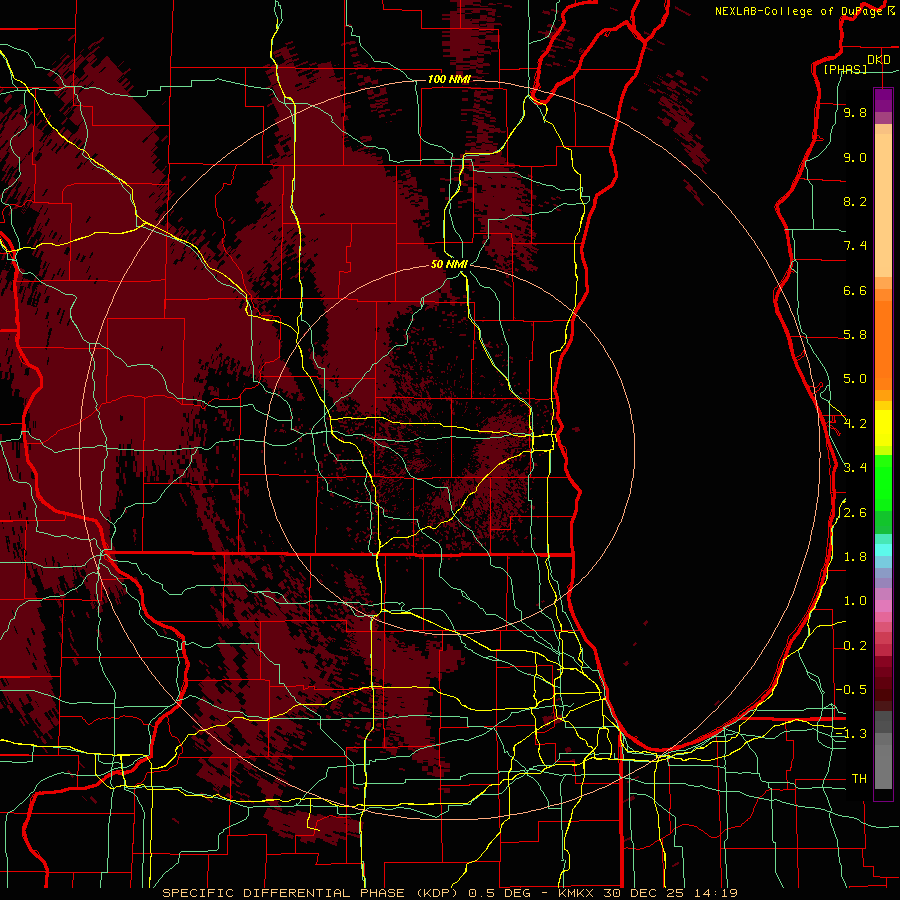900x900 pixels.
Task: Pick the pink segment of color bar
Action: pos(883,606)
